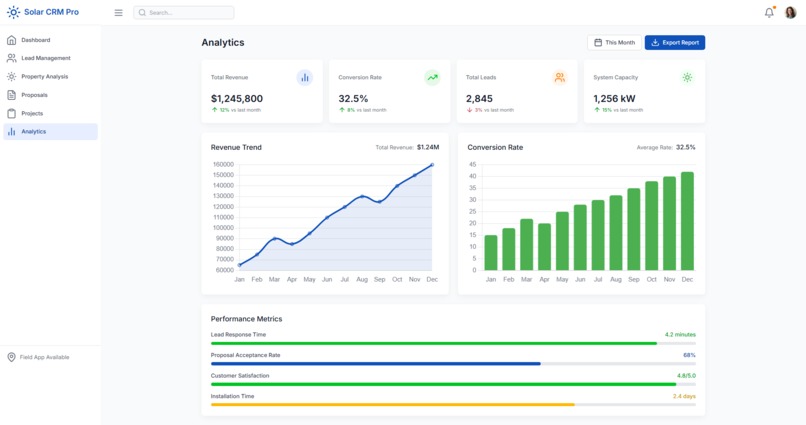806x425 pixels.
Task: Open the user profile avatar
Action: click(791, 13)
